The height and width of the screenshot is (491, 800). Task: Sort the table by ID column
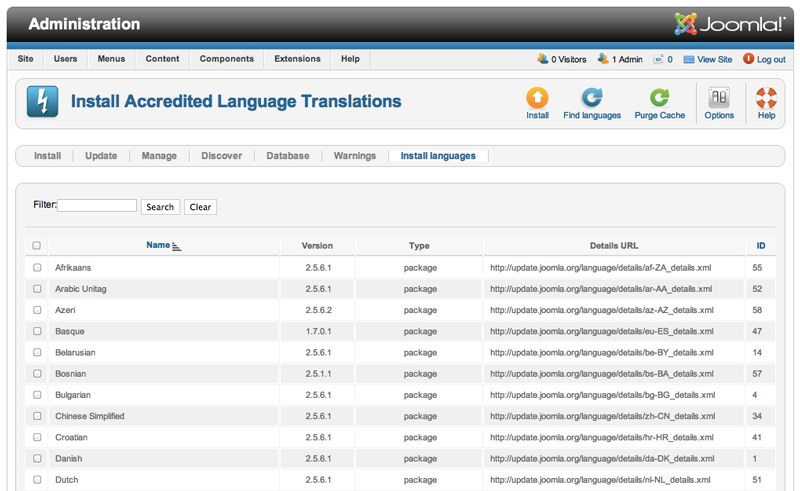click(760, 245)
